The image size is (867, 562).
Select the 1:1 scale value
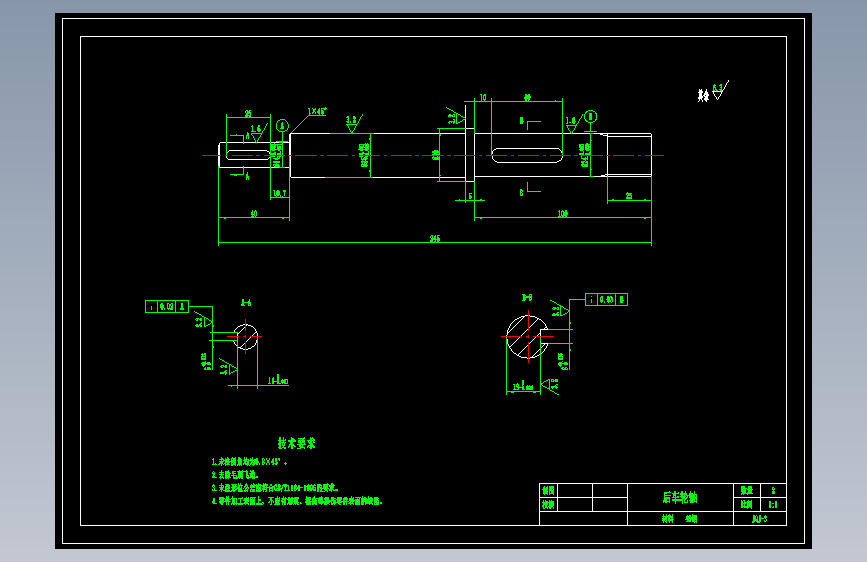click(x=773, y=504)
